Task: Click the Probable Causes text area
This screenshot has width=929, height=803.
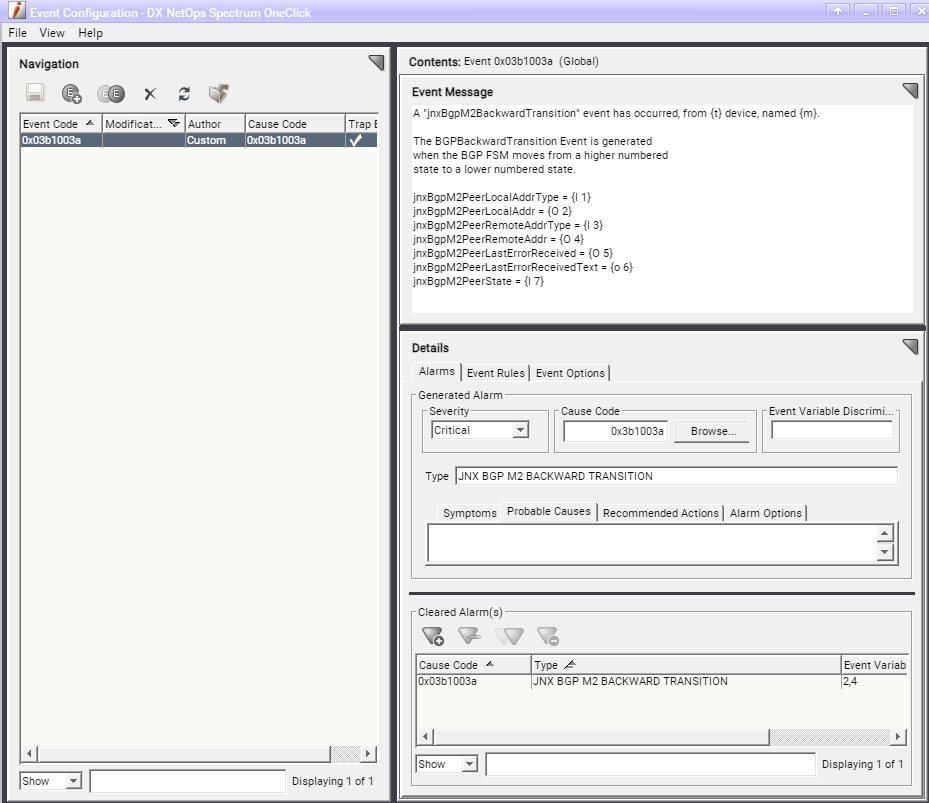Action: 652,543
